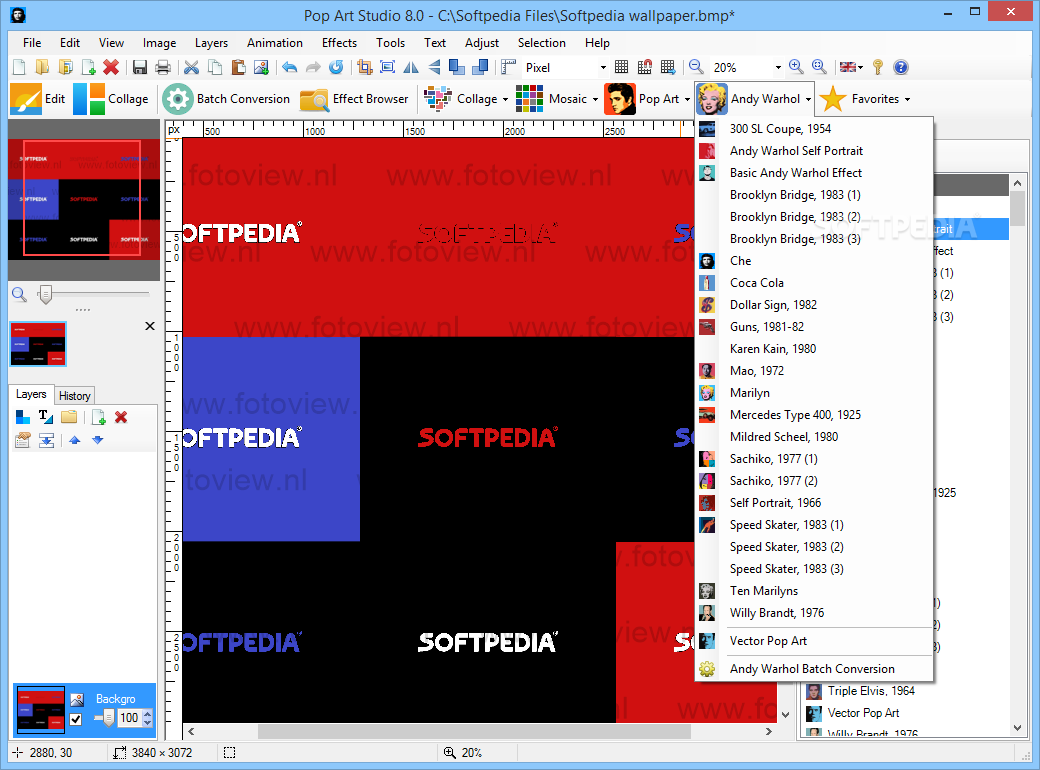This screenshot has width=1040, height=770.
Task: Enable snap to grid magnet icon
Action: (x=645, y=67)
